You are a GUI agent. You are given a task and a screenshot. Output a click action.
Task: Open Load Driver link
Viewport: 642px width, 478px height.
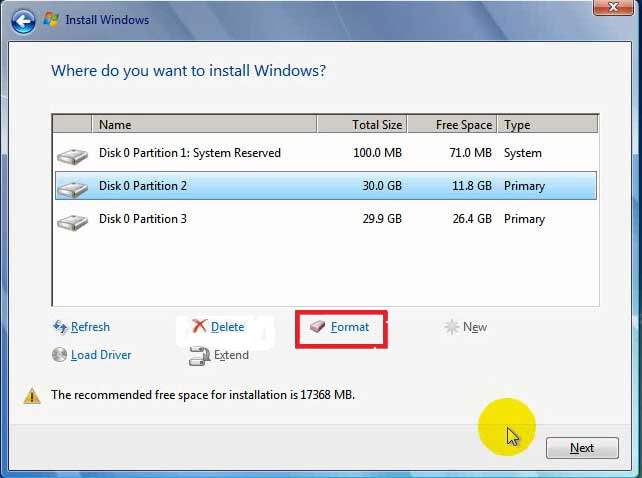click(101, 355)
